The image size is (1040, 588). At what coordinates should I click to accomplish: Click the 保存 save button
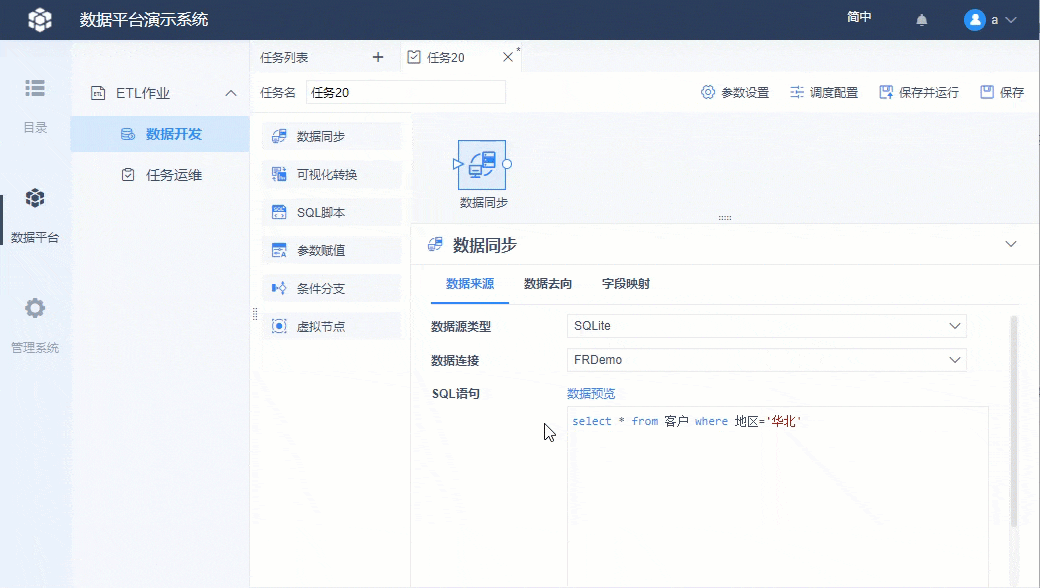pyautogui.click(x=1002, y=93)
